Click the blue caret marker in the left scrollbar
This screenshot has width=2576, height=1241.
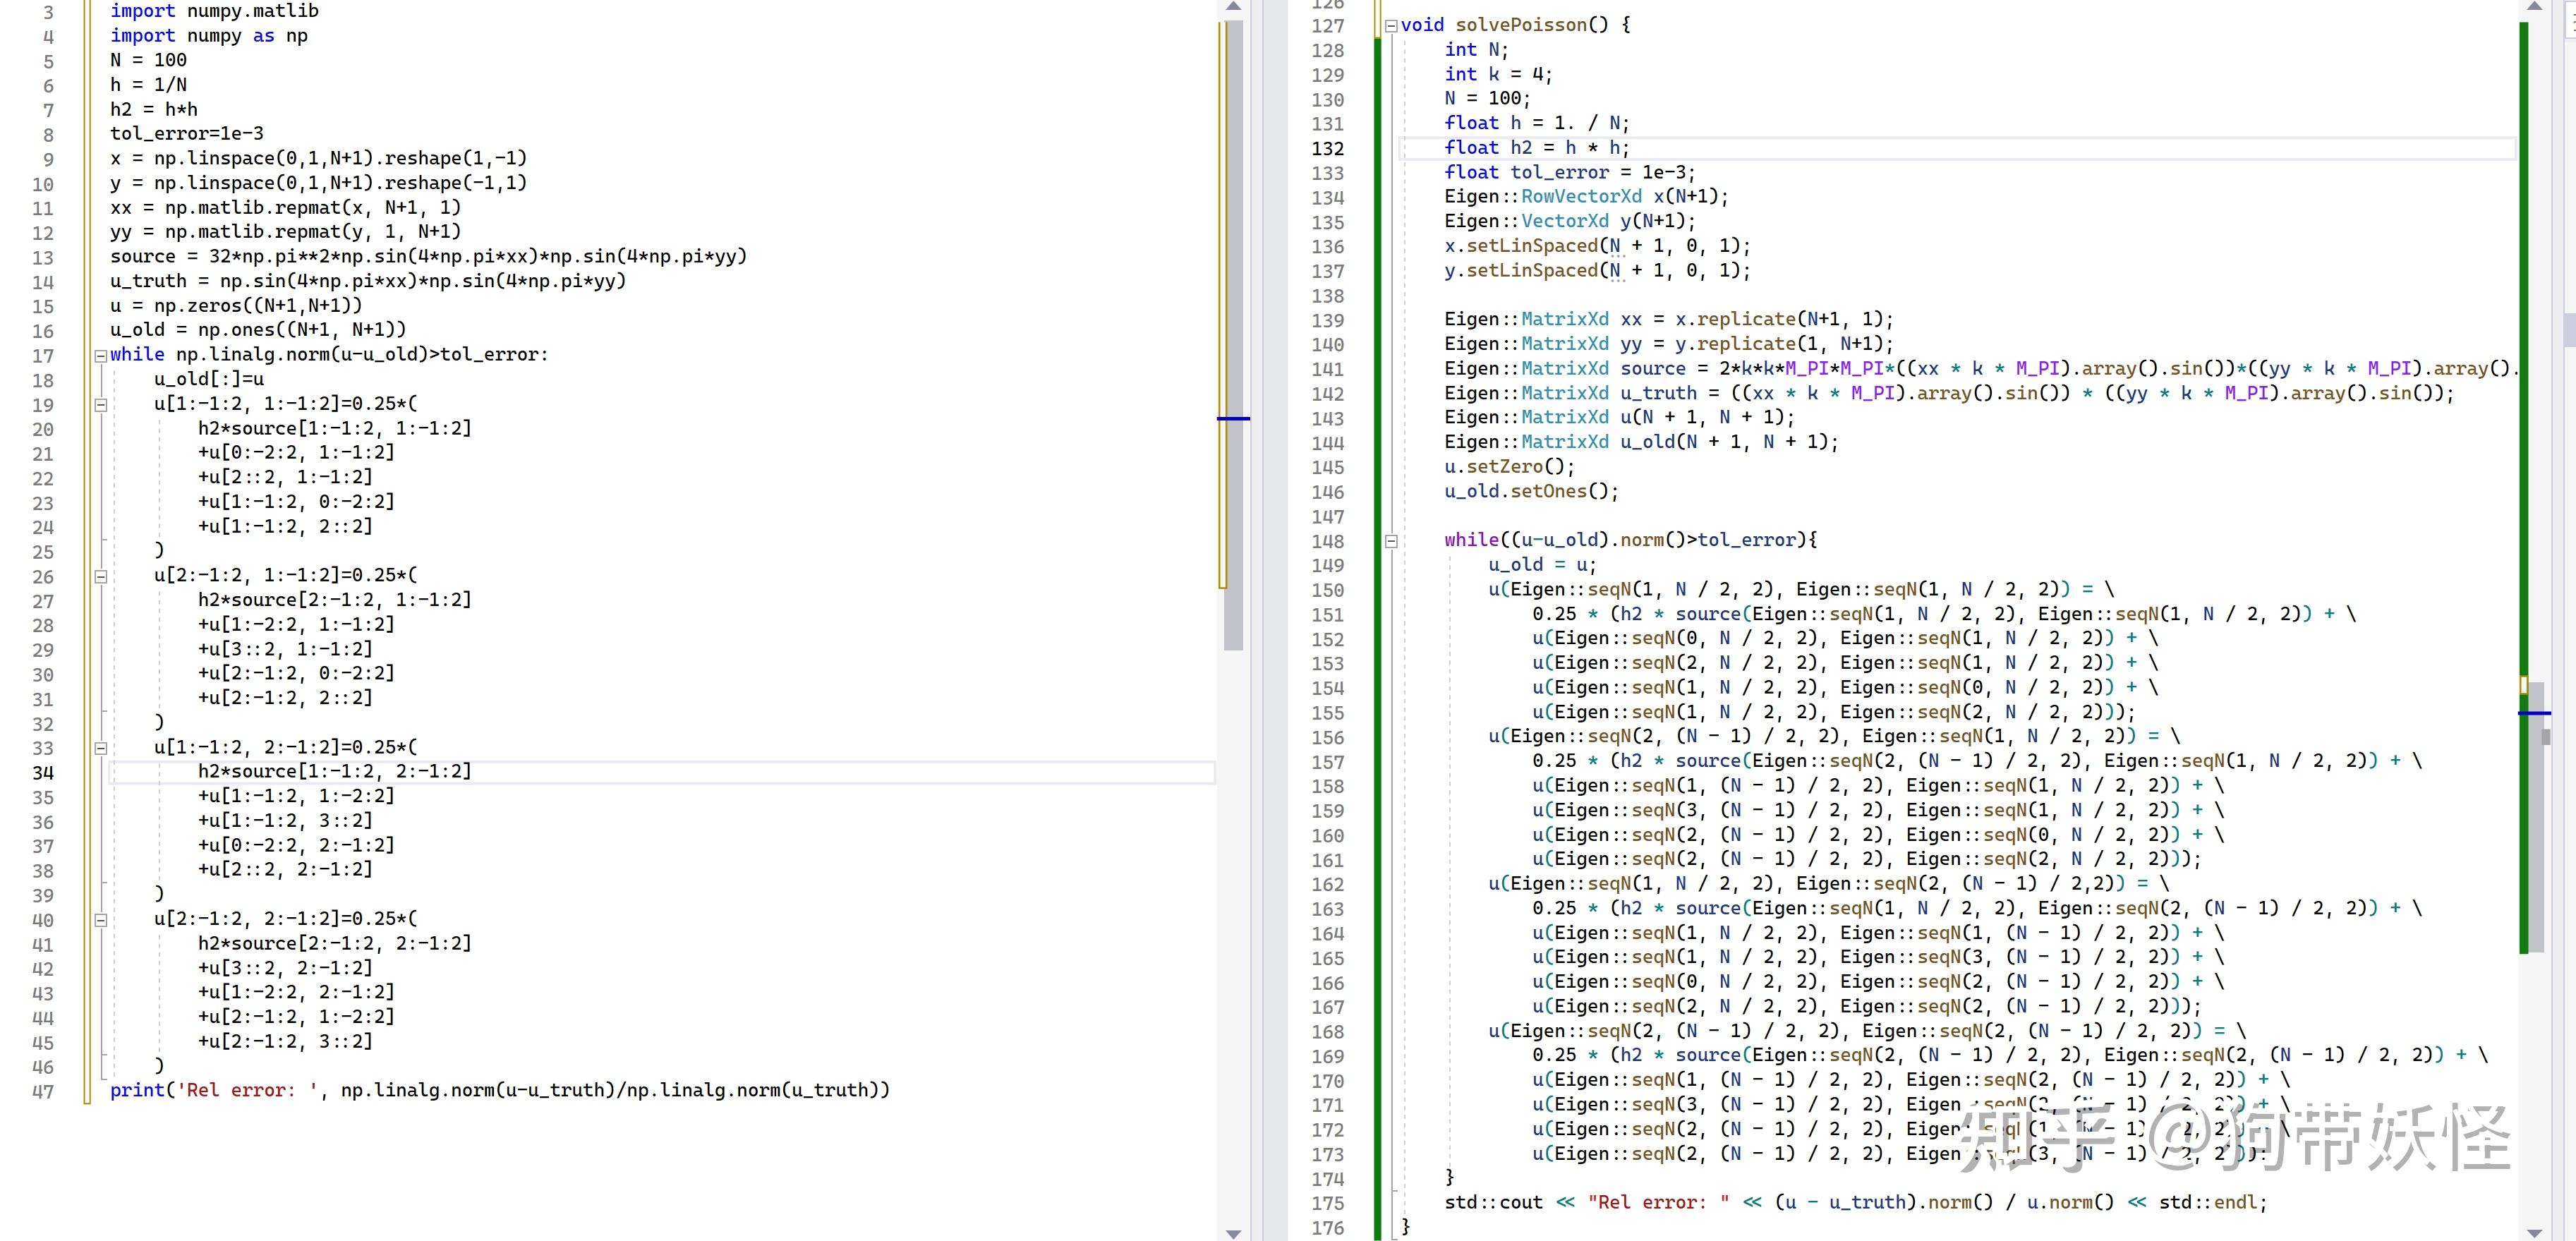pyautogui.click(x=1233, y=418)
